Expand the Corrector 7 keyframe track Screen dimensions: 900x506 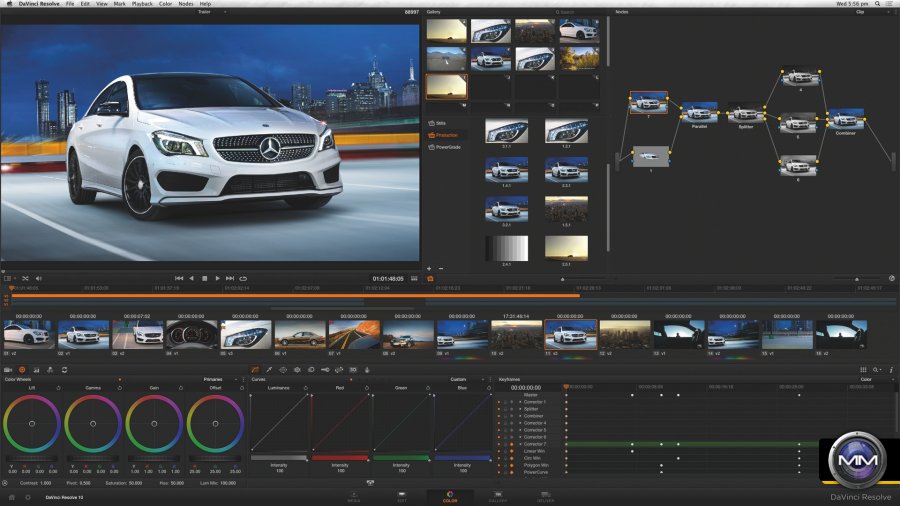pos(520,444)
